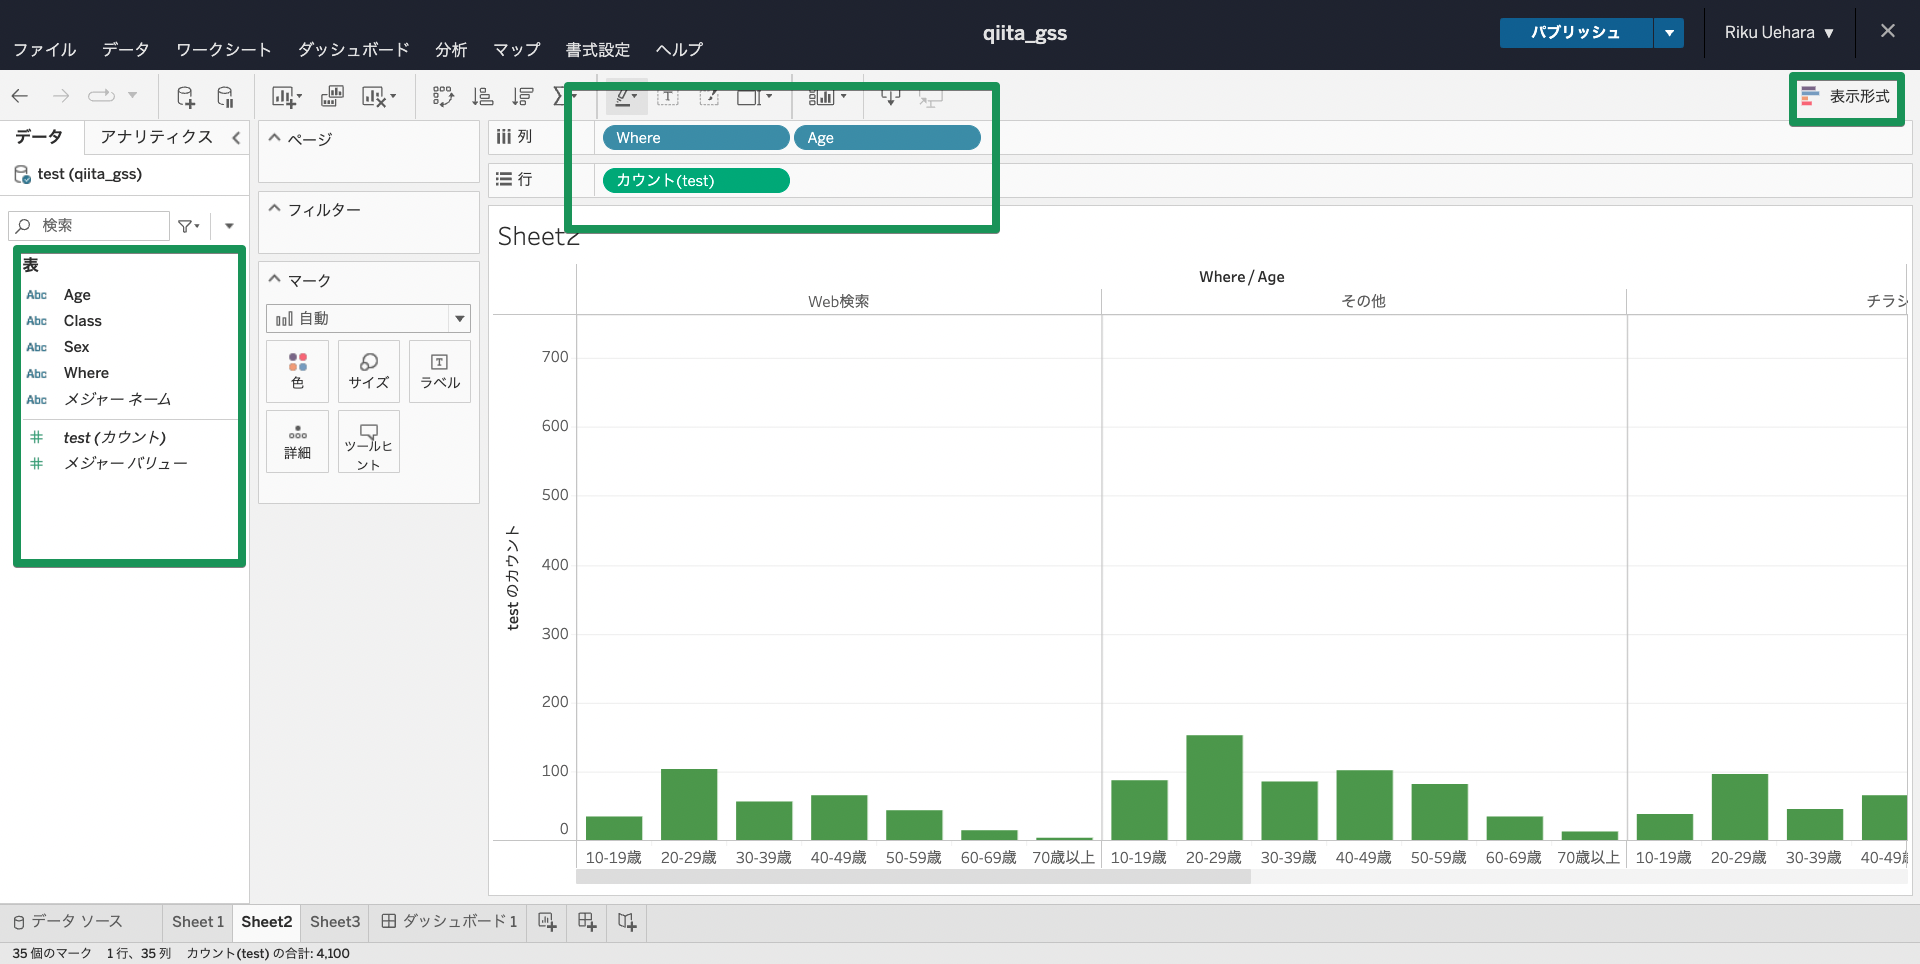1920x964 pixels.
Task: Click the totals sigma icon
Action: tap(559, 96)
